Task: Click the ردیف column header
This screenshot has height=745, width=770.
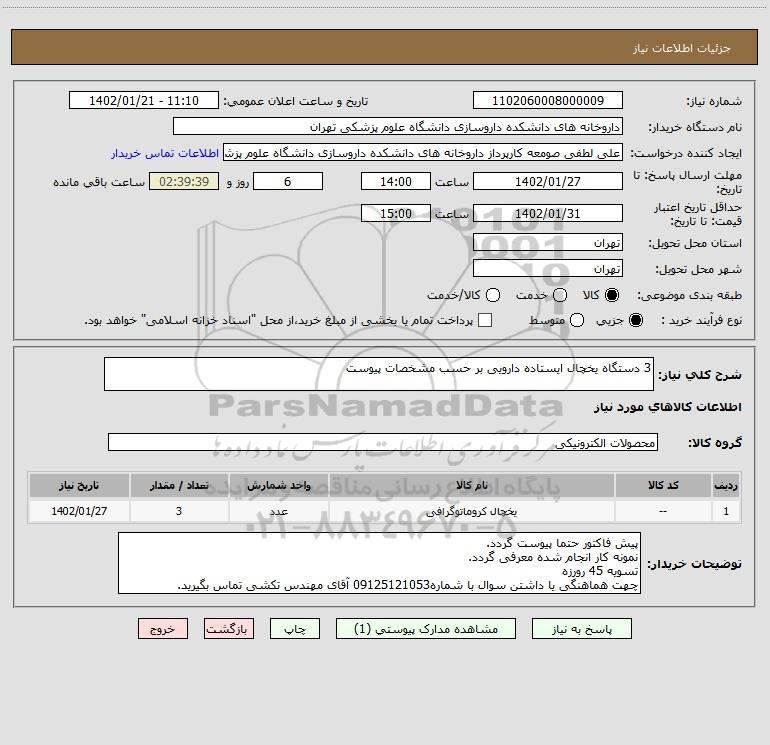Action: click(x=726, y=485)
